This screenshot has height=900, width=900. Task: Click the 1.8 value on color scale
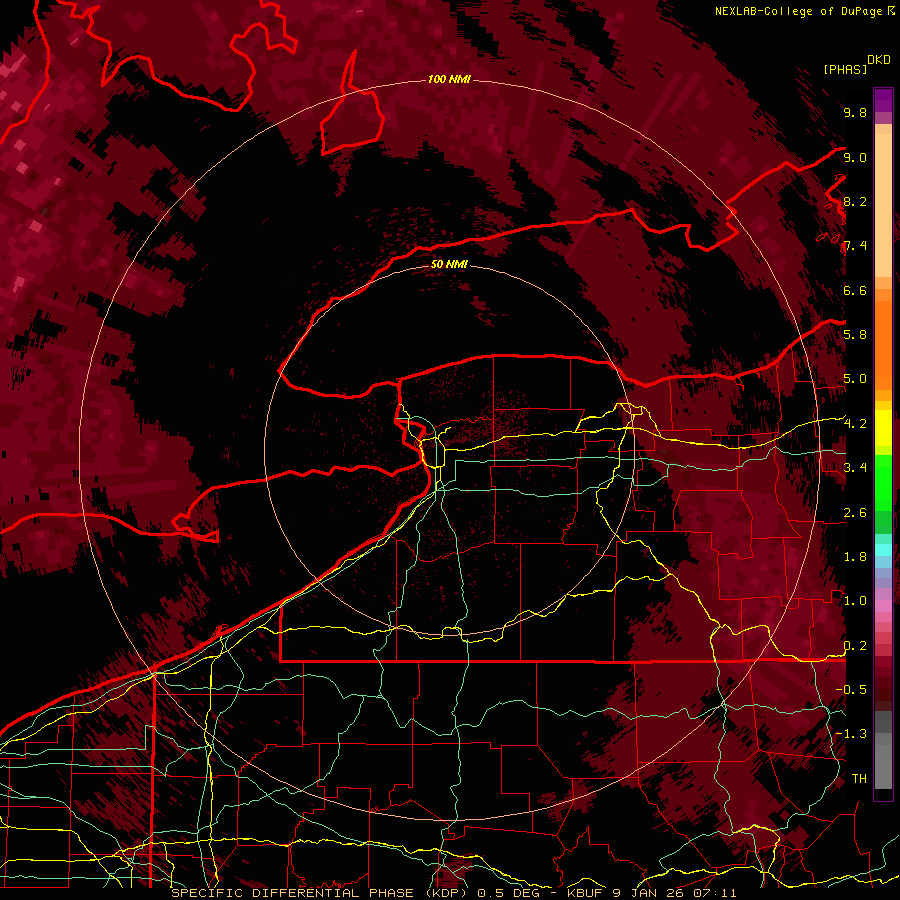coord(855,557)
